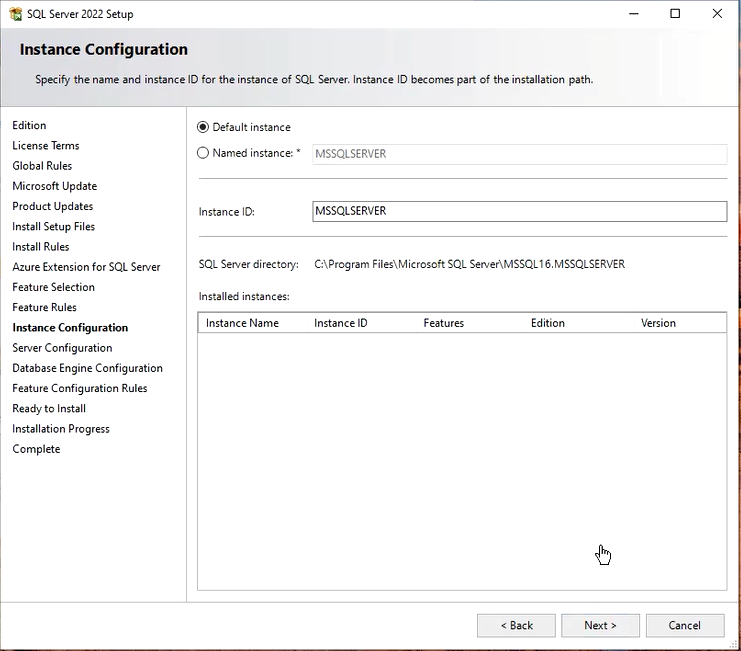Screen dimensions: 741x651
Task: Sort by Version column header
Action: [x=680, y=323]
